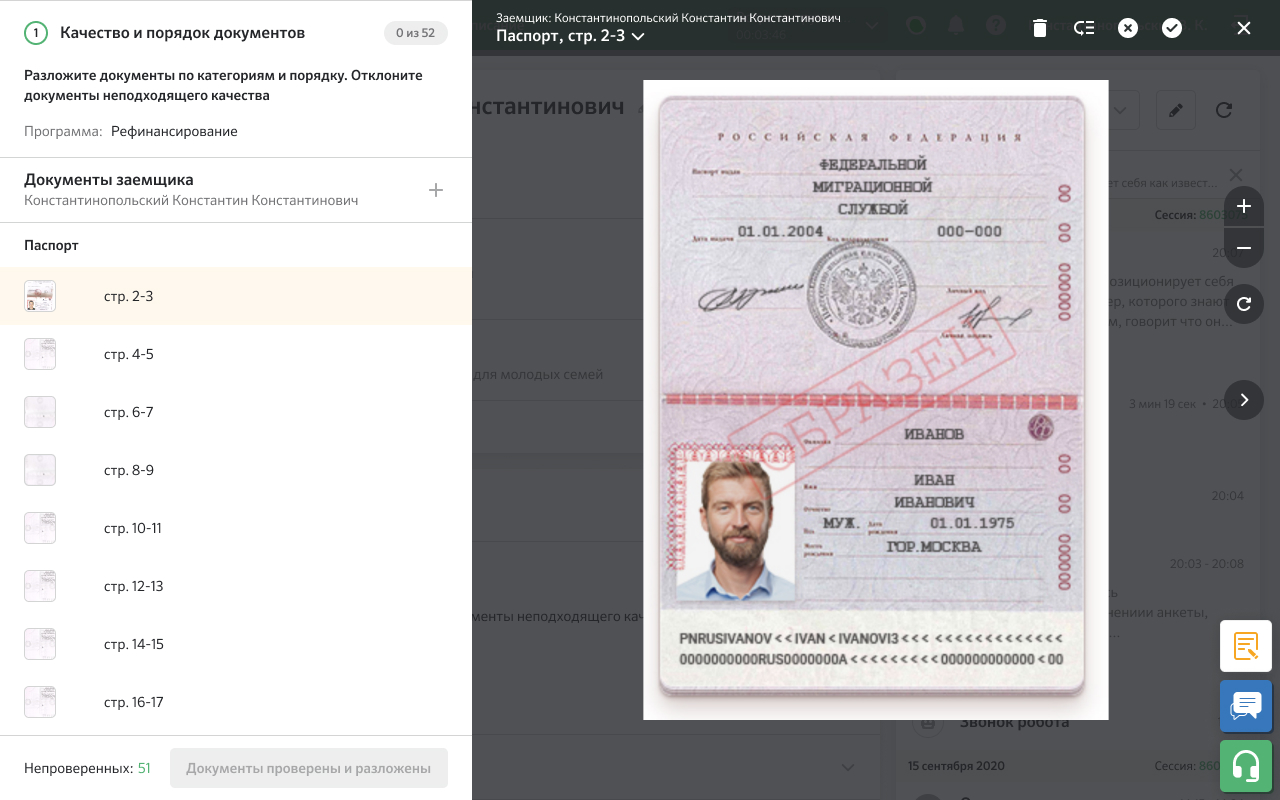Open the green headset support widget
Viewport: 1280px width, 800px height.
point(1246,766)
